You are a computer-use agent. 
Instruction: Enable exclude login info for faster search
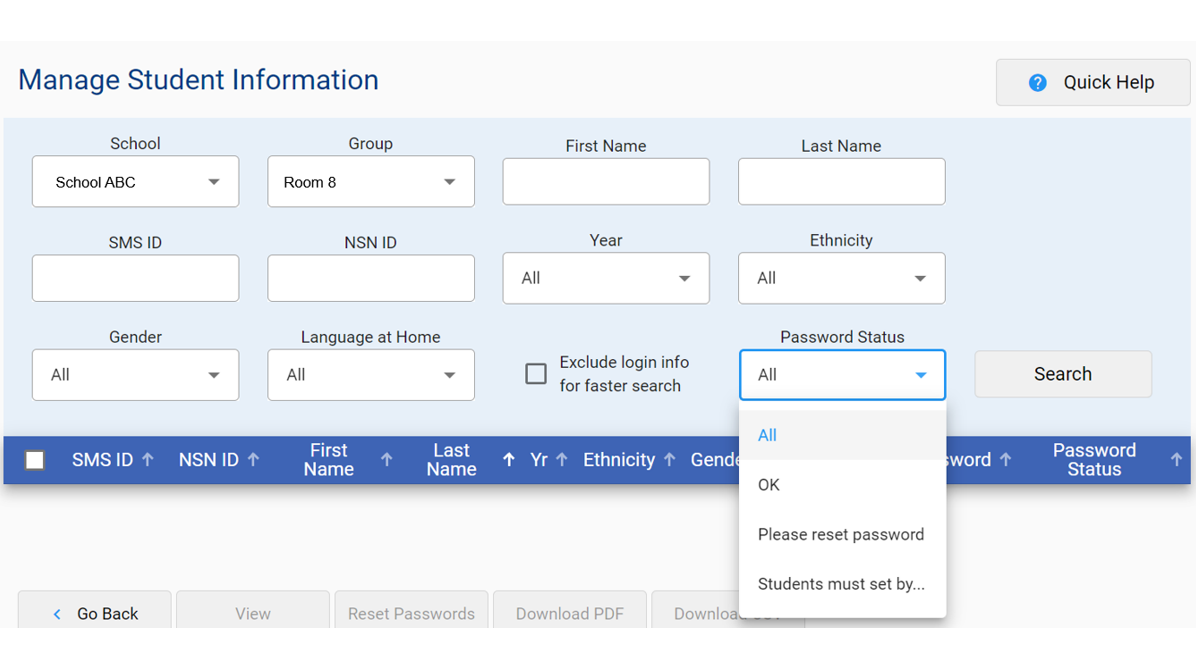point(536,373)
